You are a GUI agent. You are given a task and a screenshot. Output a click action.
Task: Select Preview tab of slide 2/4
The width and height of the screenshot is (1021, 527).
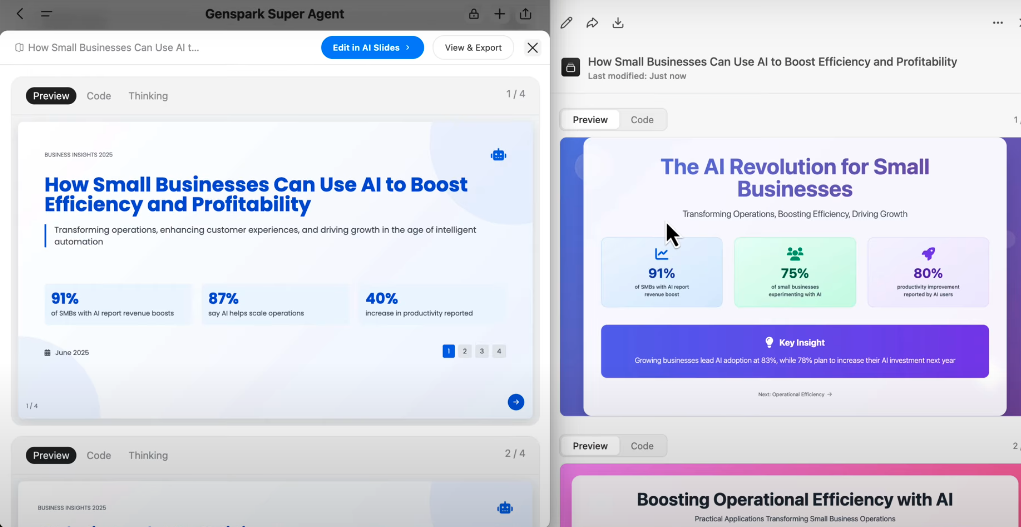point(51,455)
